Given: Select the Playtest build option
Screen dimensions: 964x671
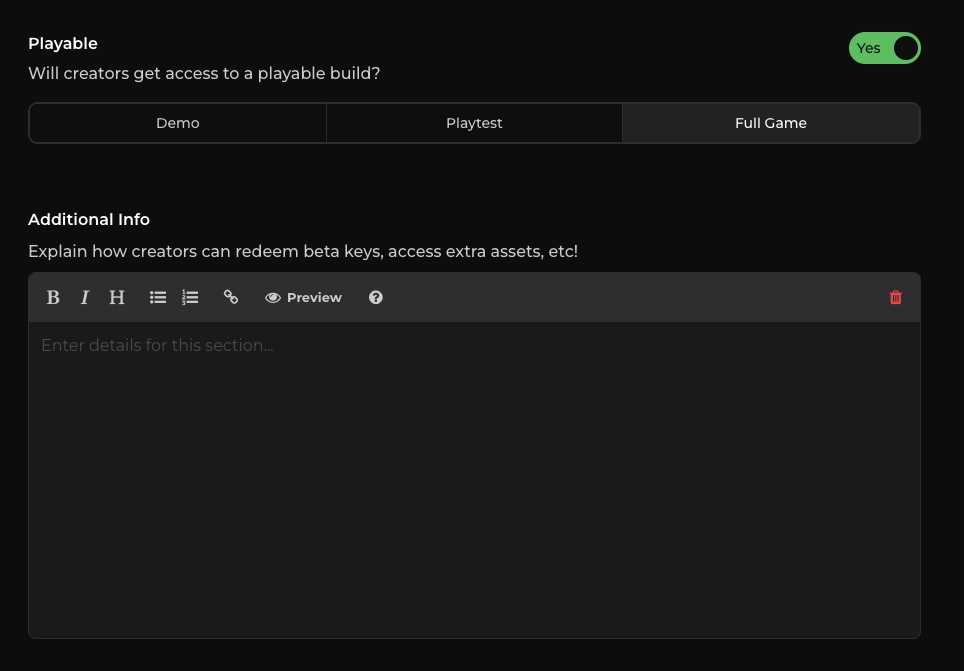Looking at the screenshot, I should click(x=474, y=123).
